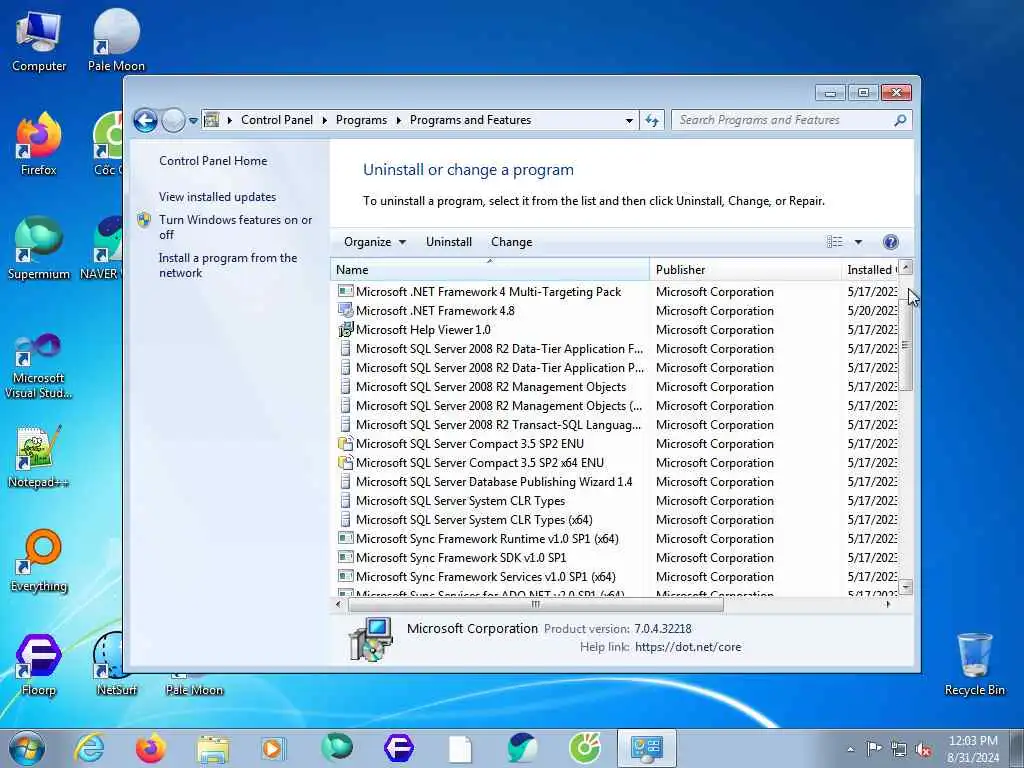Click the horizontal scrollbar thumb

536,605
